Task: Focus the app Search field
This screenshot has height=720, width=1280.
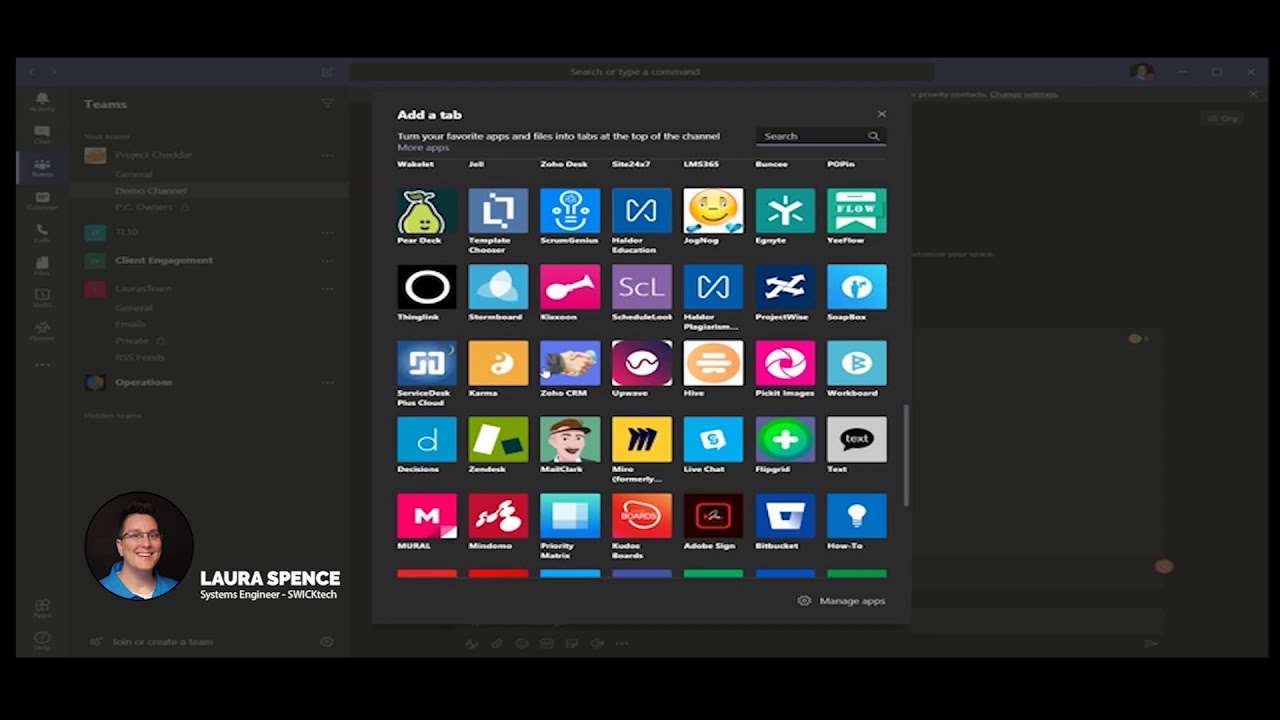Action: (820, 136)
